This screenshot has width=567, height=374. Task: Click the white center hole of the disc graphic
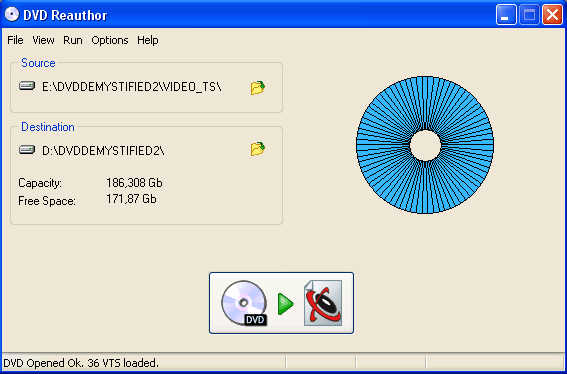[x=425, y=145]
